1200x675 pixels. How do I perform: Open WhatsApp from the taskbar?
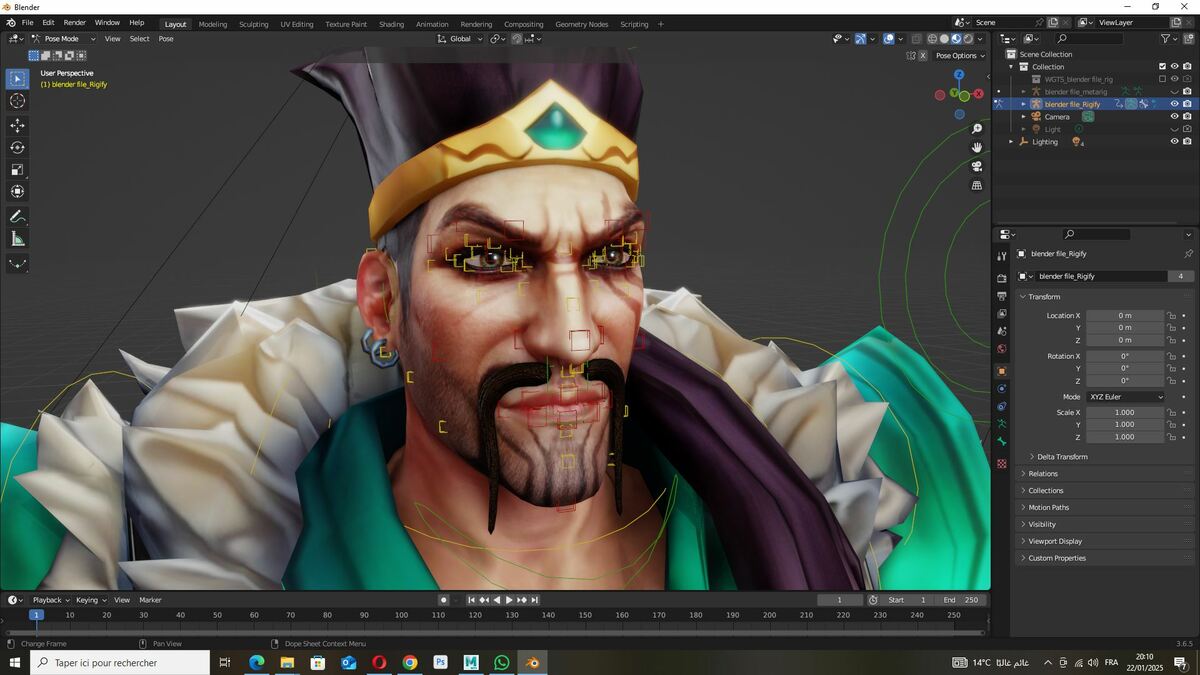click(x=502, y=662)
